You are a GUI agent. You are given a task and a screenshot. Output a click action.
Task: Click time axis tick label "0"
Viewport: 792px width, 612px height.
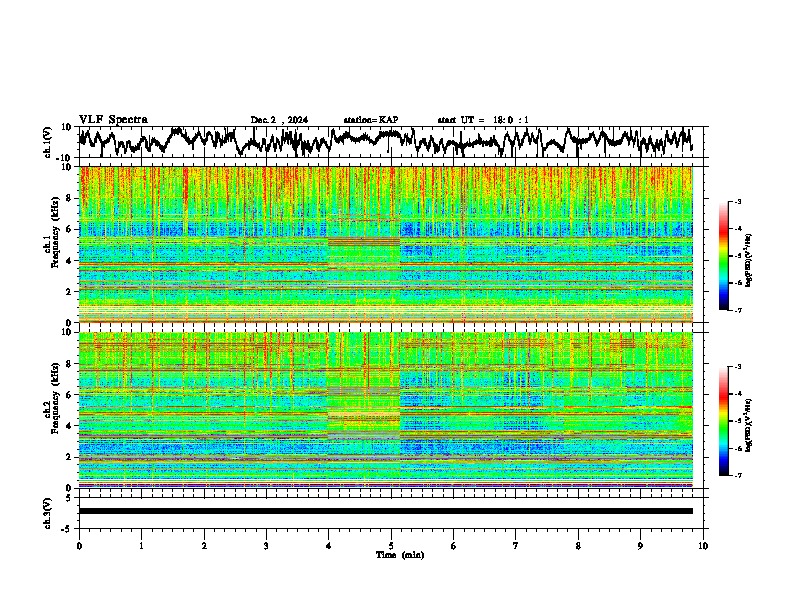(x=79, y=546)
